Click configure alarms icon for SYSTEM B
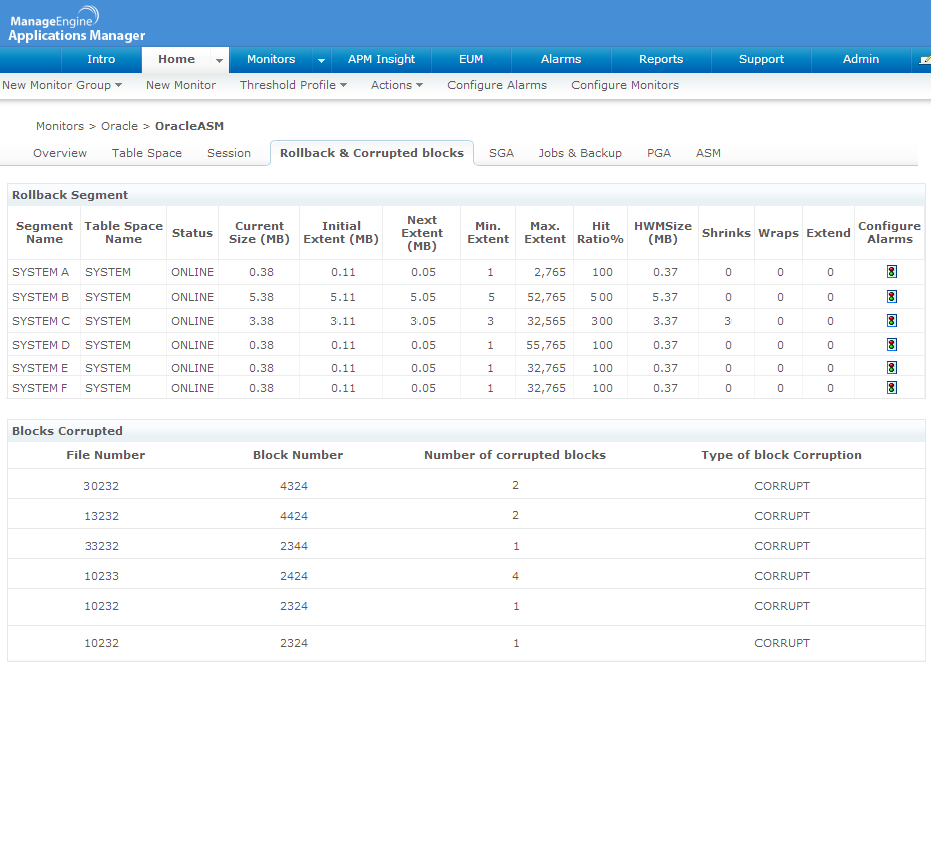Screen dimensions: 931x860 [x=890, y=297]
